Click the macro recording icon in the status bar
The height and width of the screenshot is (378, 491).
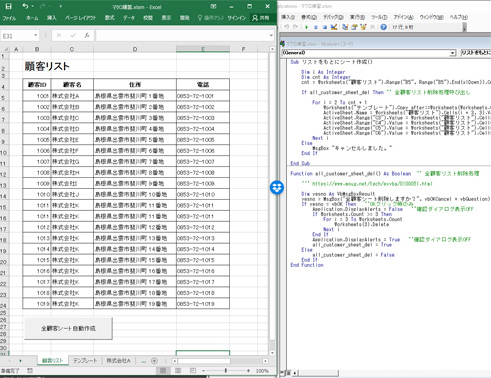click(30, 371)
